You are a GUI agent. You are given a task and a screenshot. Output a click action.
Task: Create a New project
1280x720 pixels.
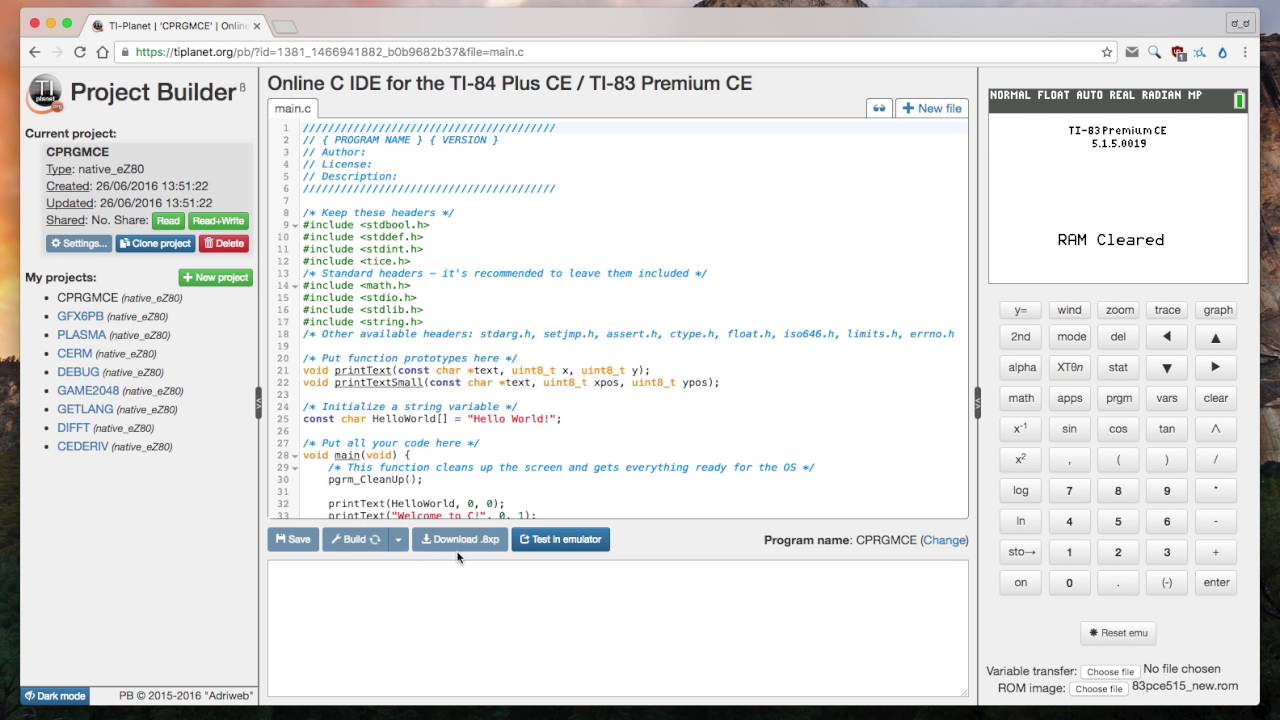[x=215, y=277]
